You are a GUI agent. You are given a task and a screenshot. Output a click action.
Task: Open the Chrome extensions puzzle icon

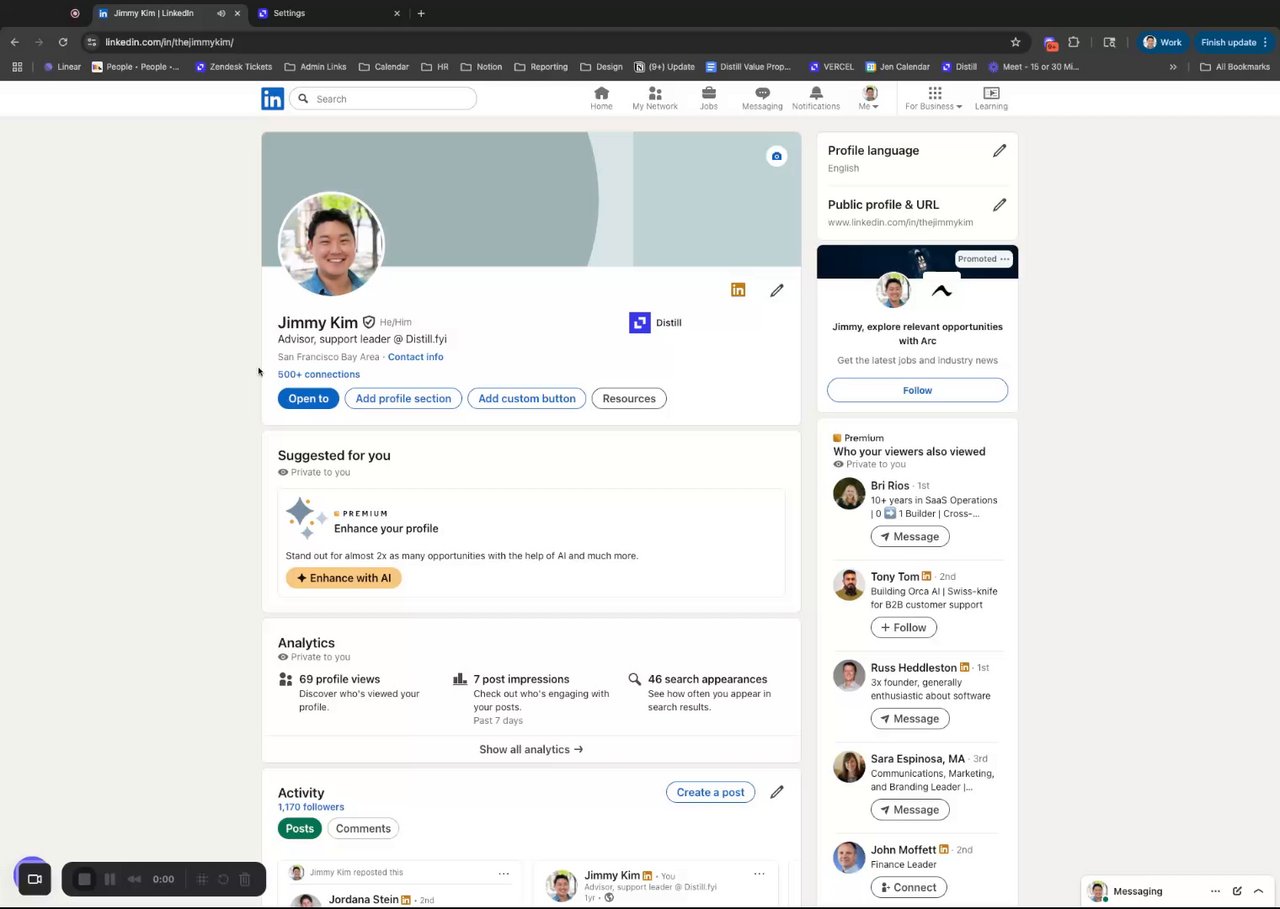pyautogui.click(x=1074, y=42)
